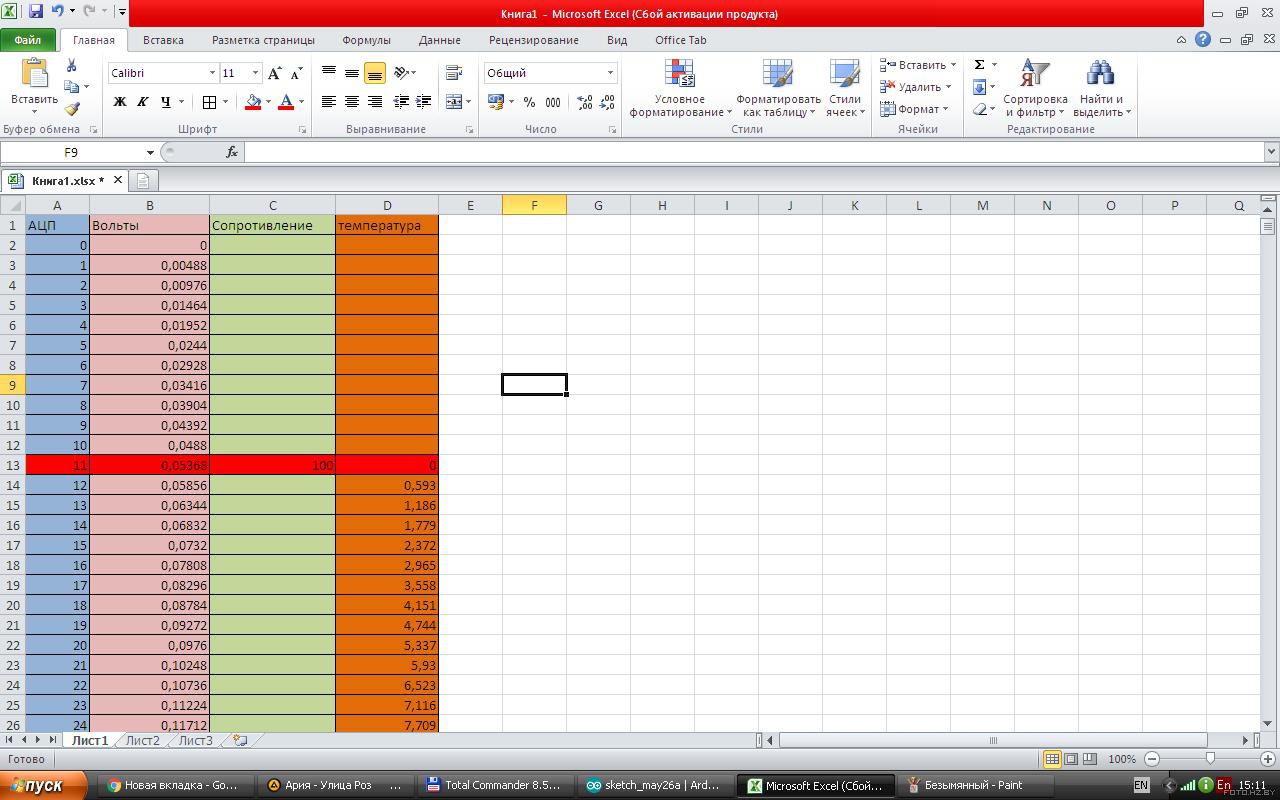
Task: Toggle italic formatting (К)
Action: pos(142,102)
